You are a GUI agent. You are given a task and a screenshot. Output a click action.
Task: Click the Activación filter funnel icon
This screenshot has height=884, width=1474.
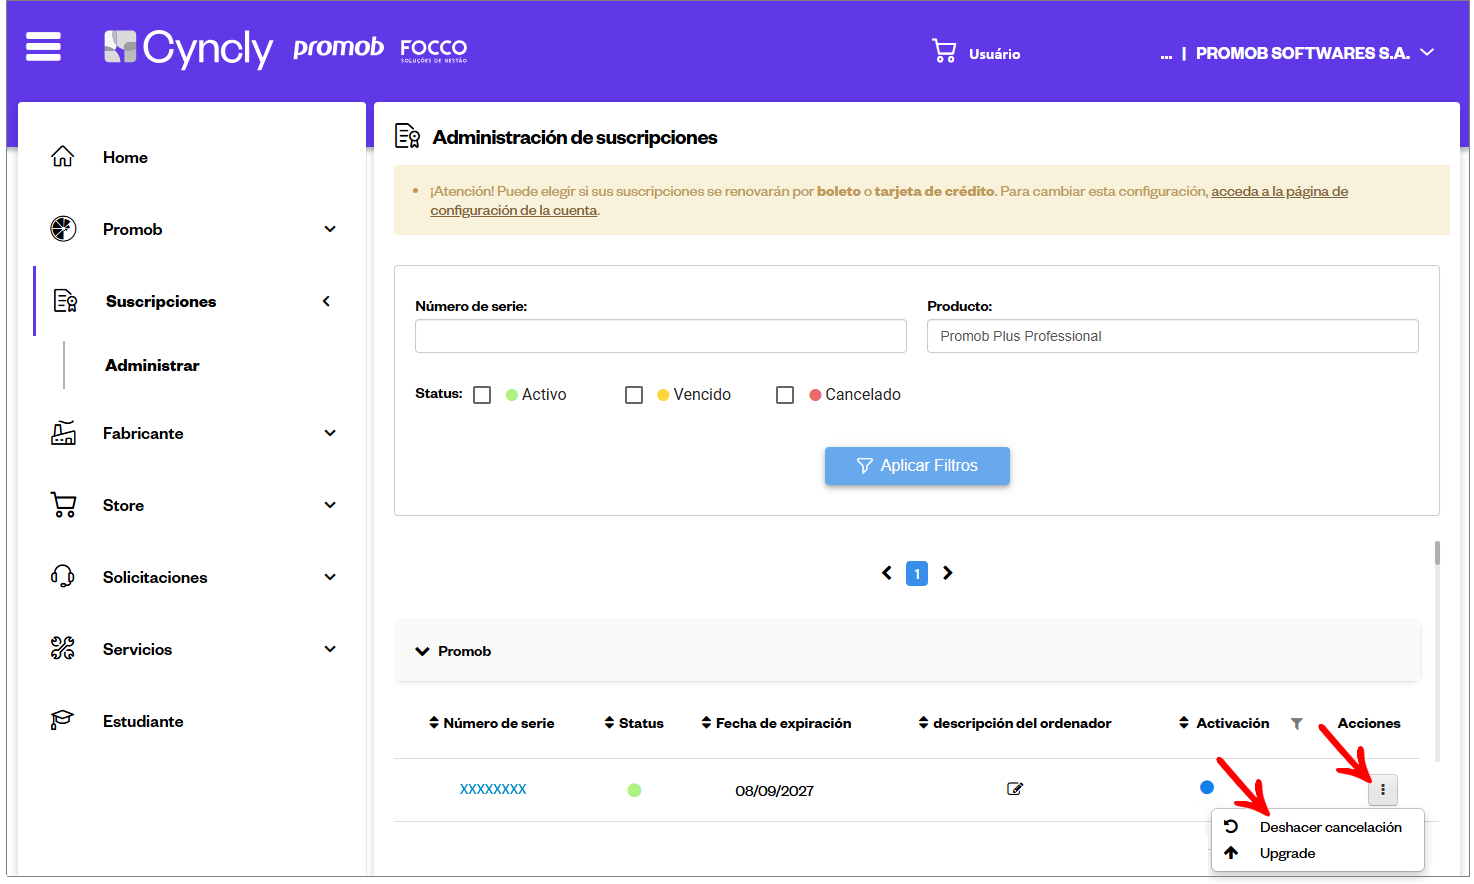[1297, 724]
